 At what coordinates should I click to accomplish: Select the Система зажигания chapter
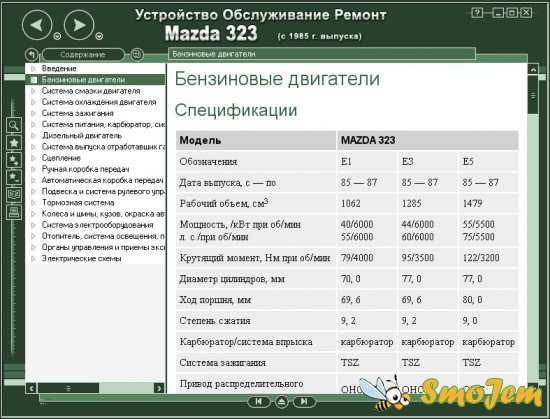[x=78, y=113]
